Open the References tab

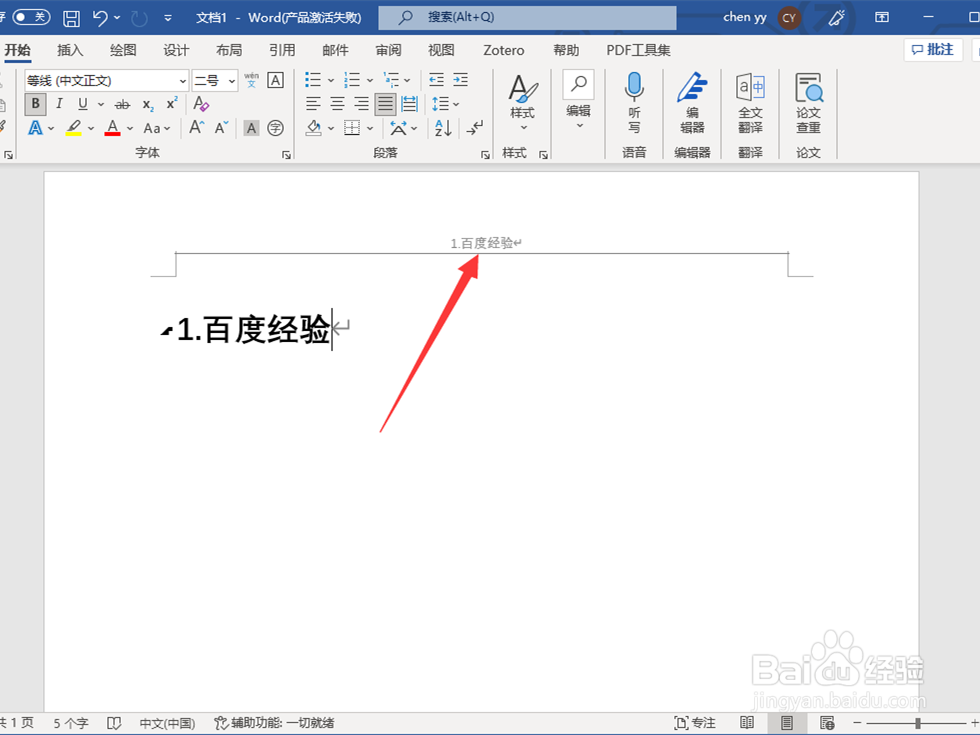tap(282, 50)
